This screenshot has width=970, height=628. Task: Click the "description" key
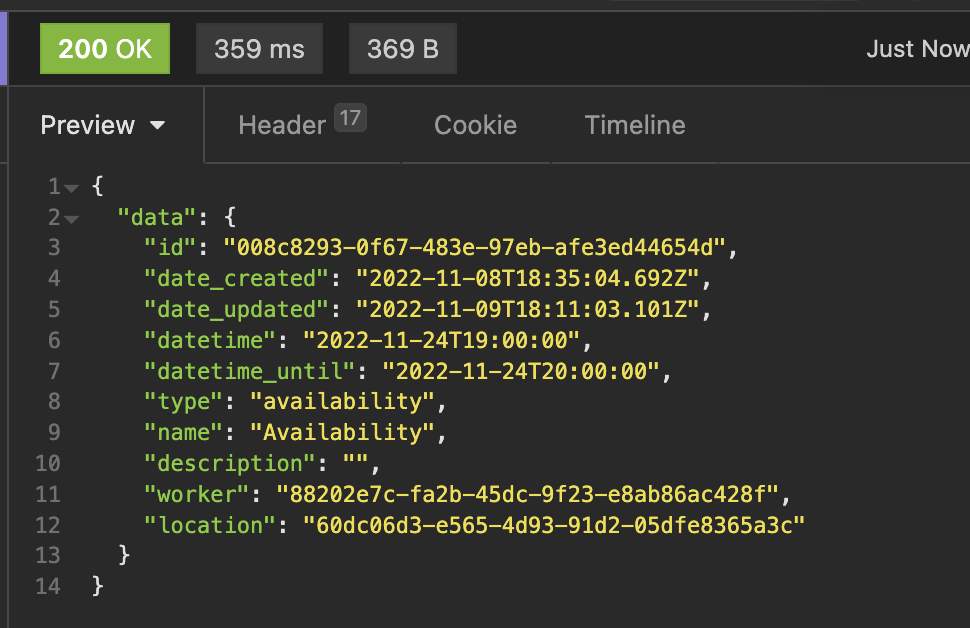coord(230,463)
